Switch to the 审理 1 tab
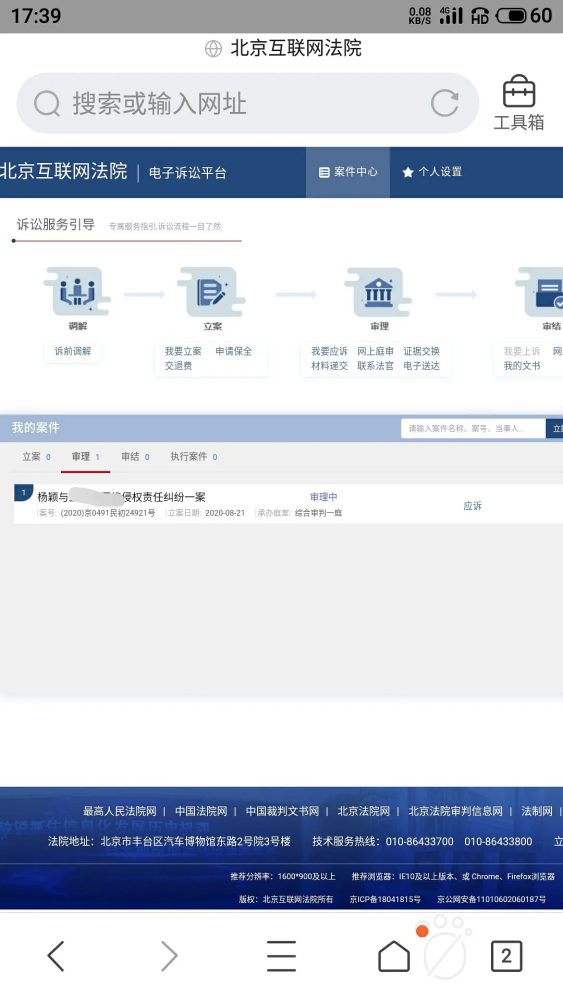This screenshot has width=563, height=1000. tap(85, 457)
